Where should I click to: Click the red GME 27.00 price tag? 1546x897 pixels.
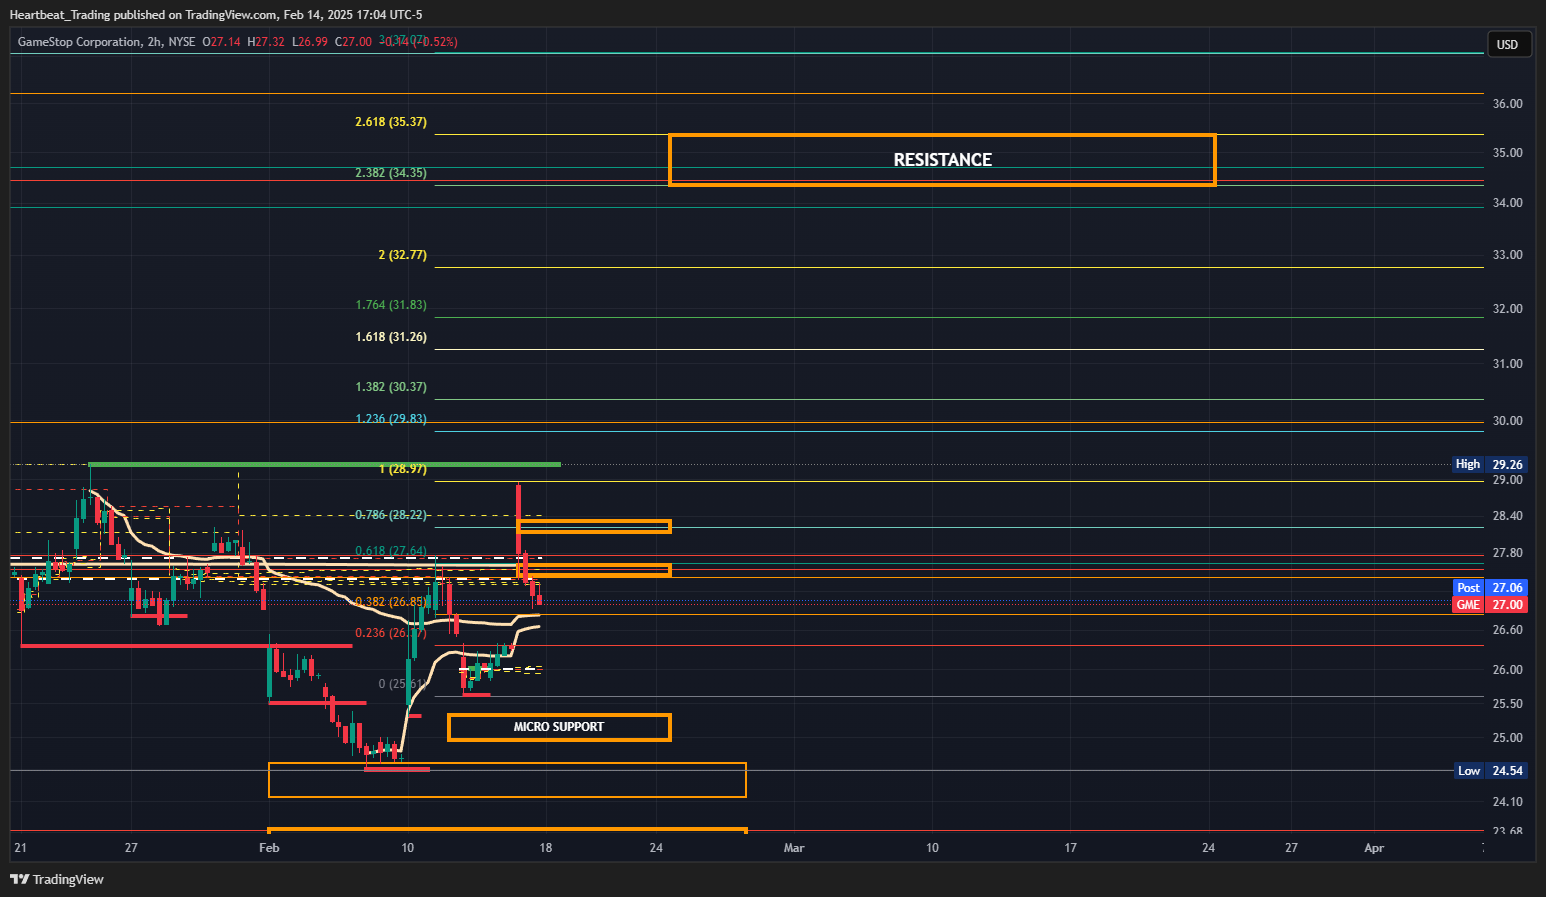(1489, 605)
